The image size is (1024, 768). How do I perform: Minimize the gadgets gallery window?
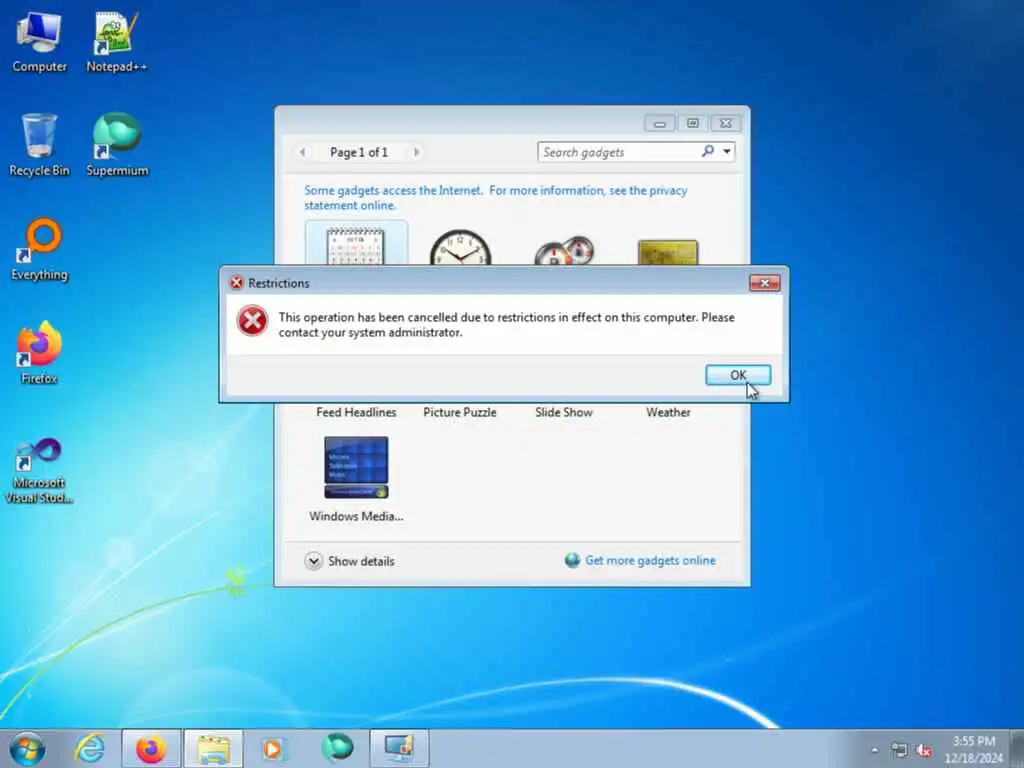660,123
